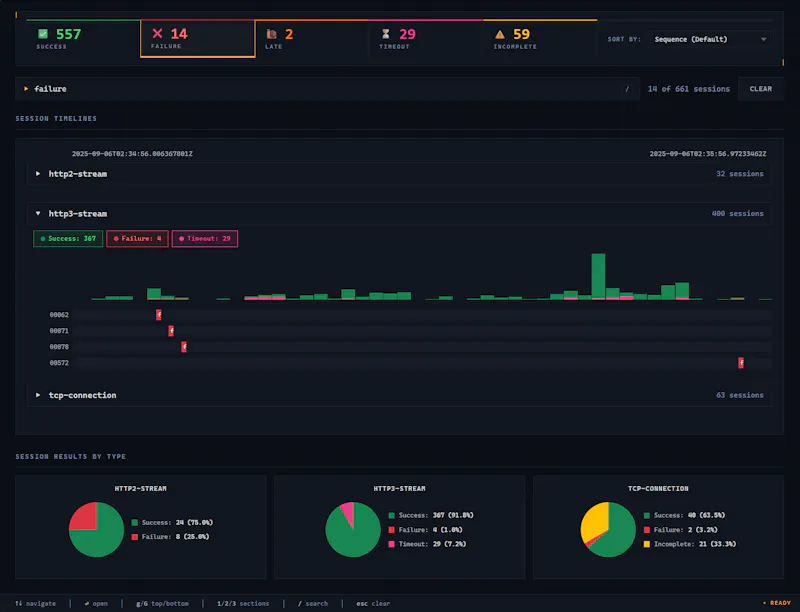This screenshot has width=800, height=612.
Task: Click the HTTP2-STREAM pie chart
Action: 96,529
